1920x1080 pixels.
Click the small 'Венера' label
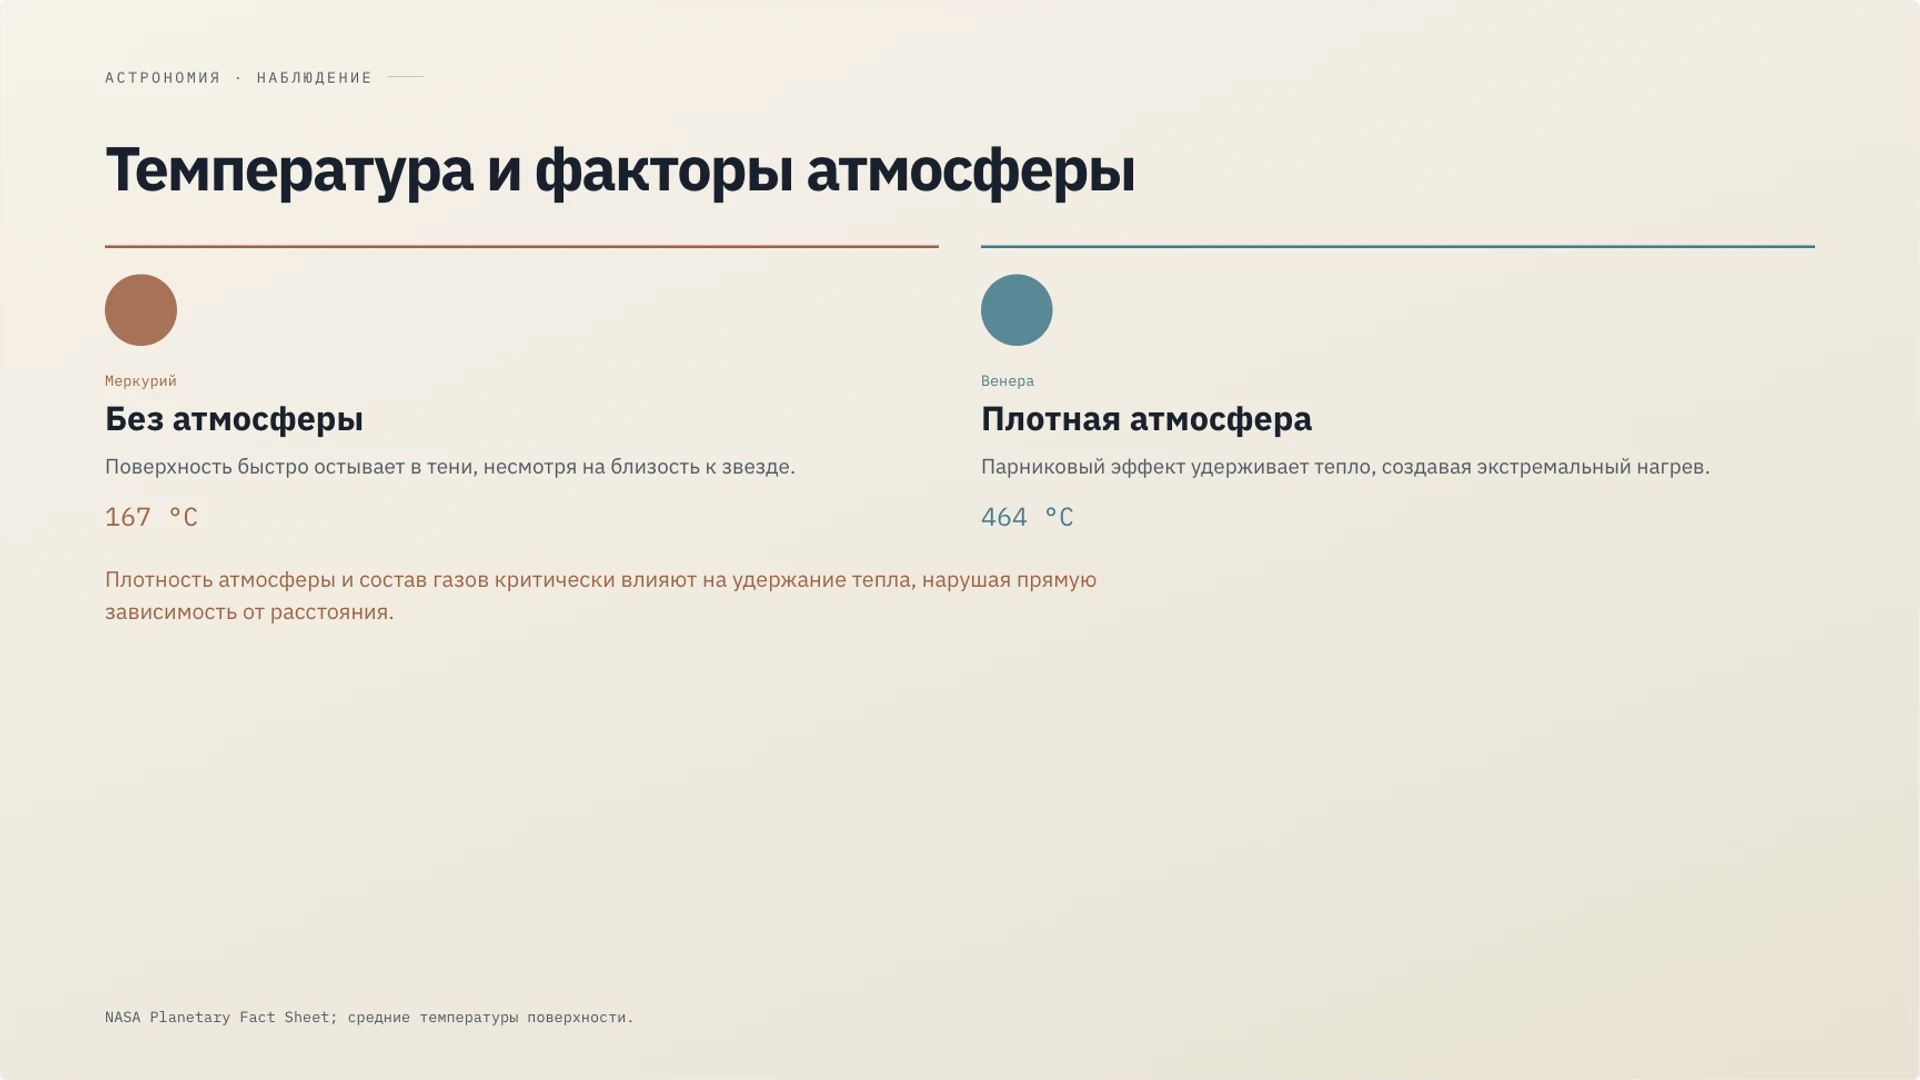coord(1007,381)
